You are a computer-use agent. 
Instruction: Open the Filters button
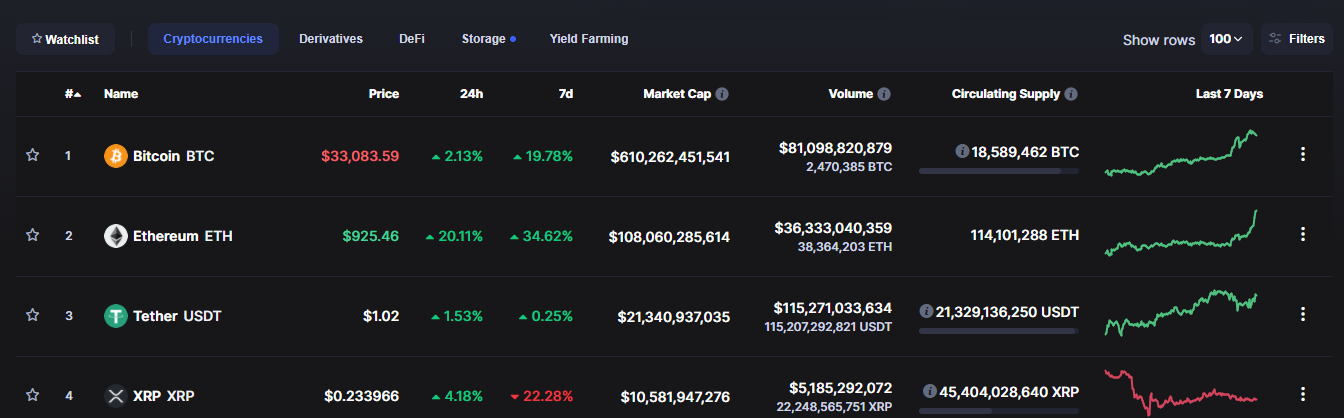pos(1297,39)
